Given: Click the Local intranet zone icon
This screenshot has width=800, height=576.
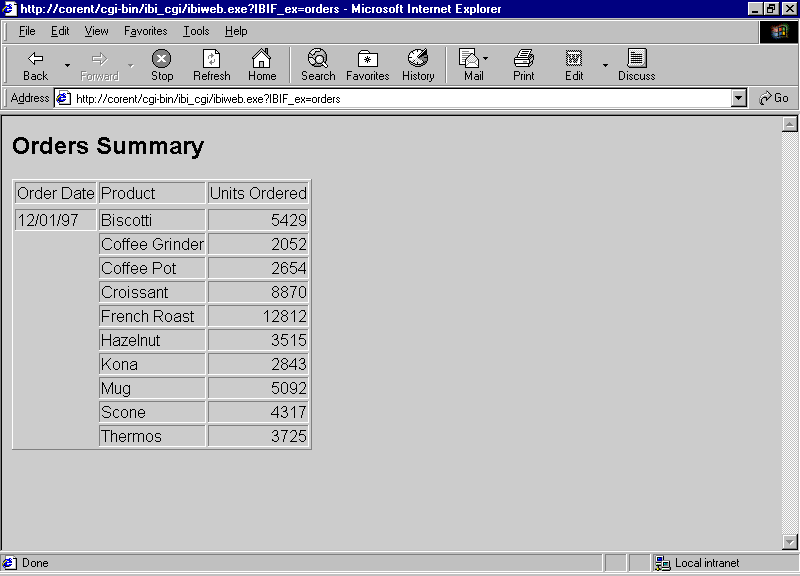Looking at the screenshot, I should tap(662, 563).
